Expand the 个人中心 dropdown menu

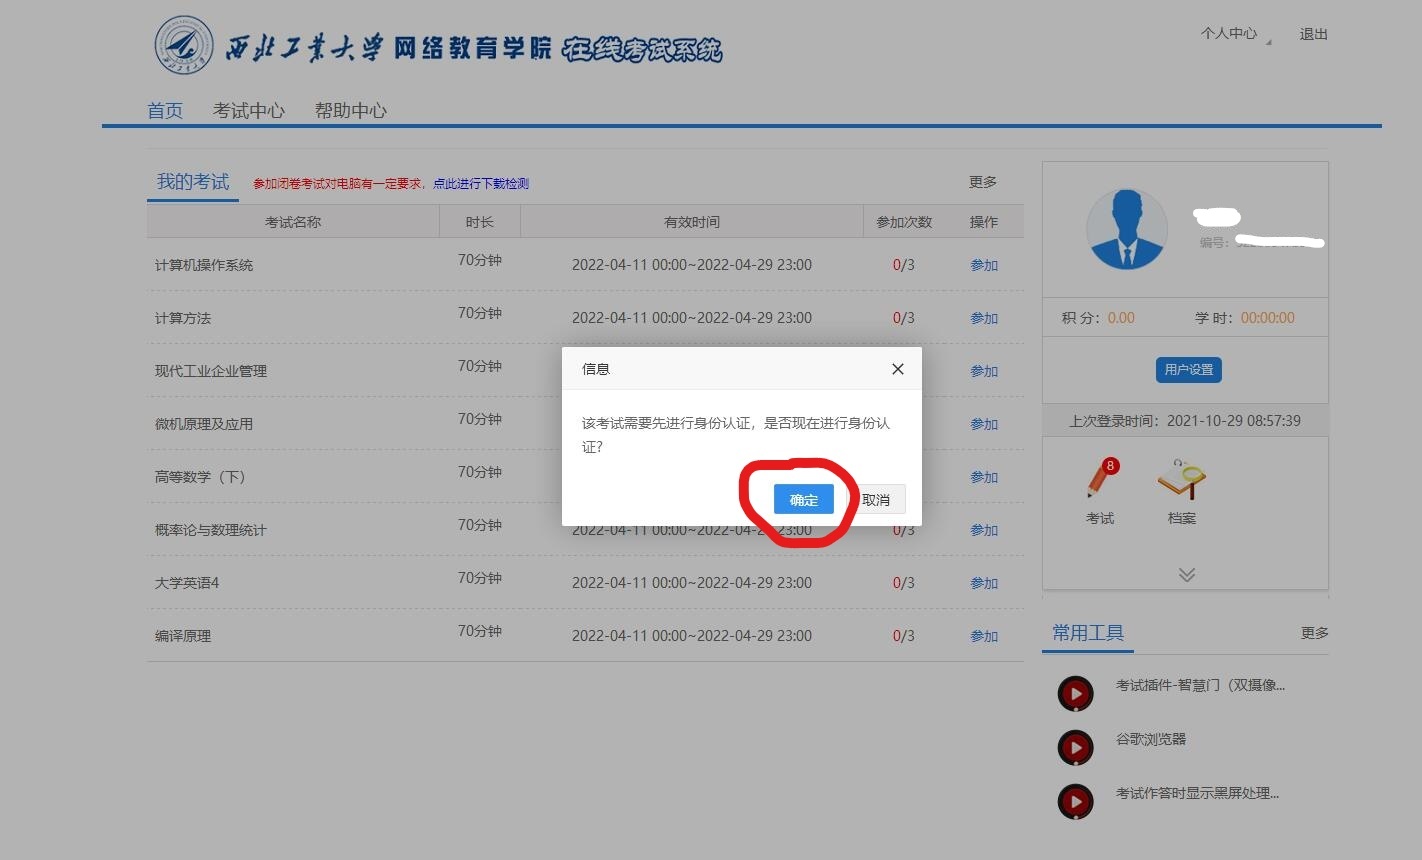click(1229, 33)
